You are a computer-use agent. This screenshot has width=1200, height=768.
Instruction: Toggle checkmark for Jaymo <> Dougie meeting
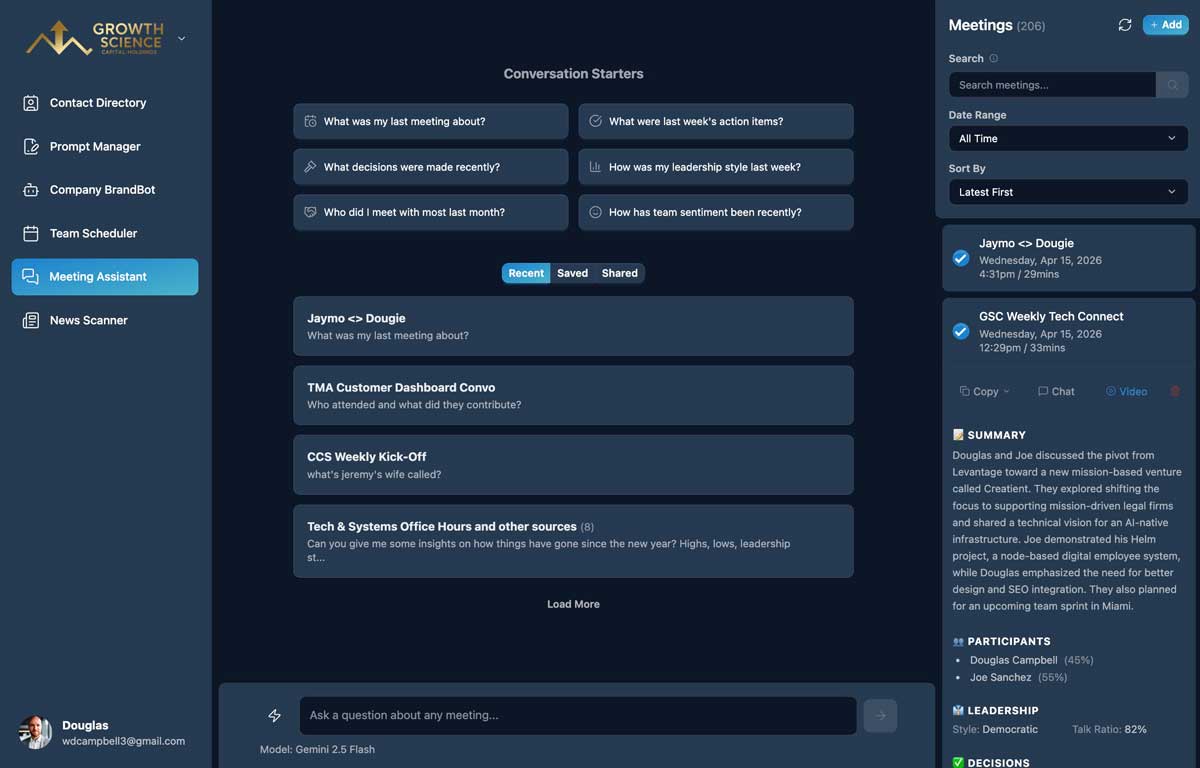tap(961, 258)
